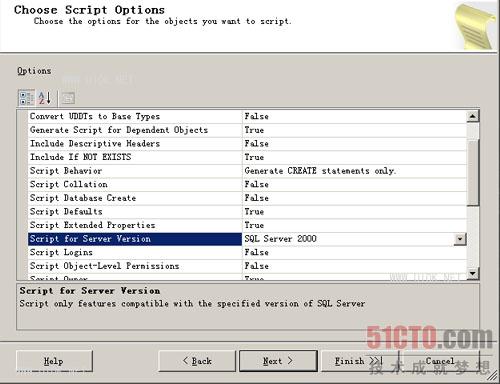The height and width of the screenshot is (384, 500).
Task: Go back with the Back button
Action: (197, 361)
